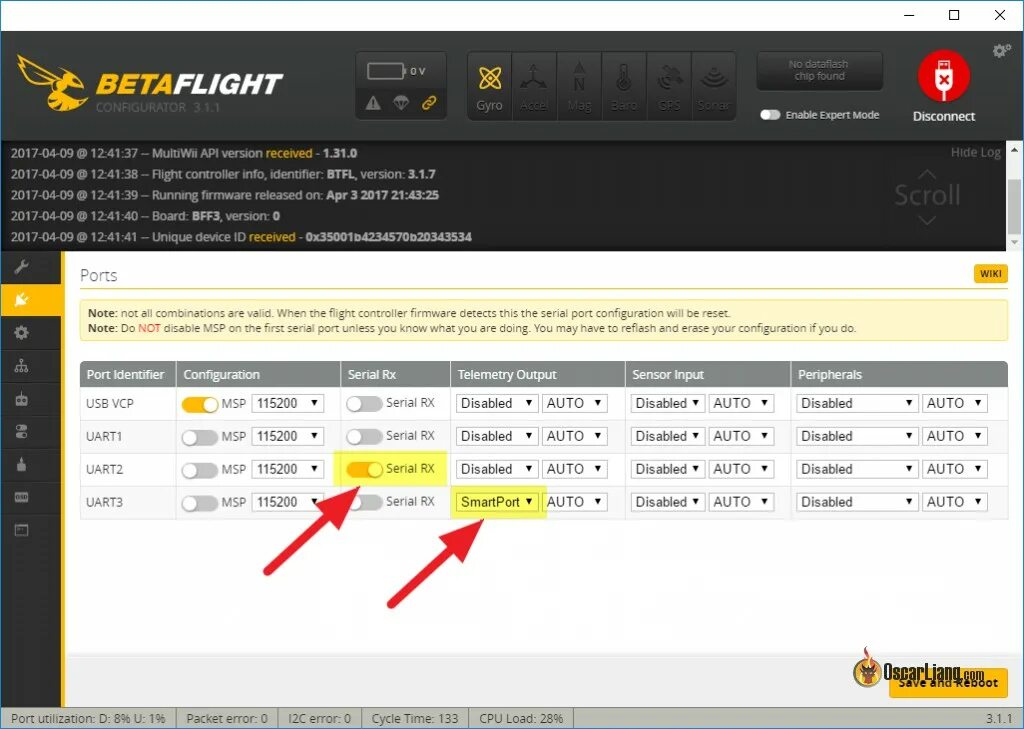This screenshot has height=729, width=1024.
Task: Enable Serial RX switch on UART3
Action: pos(364,502)
